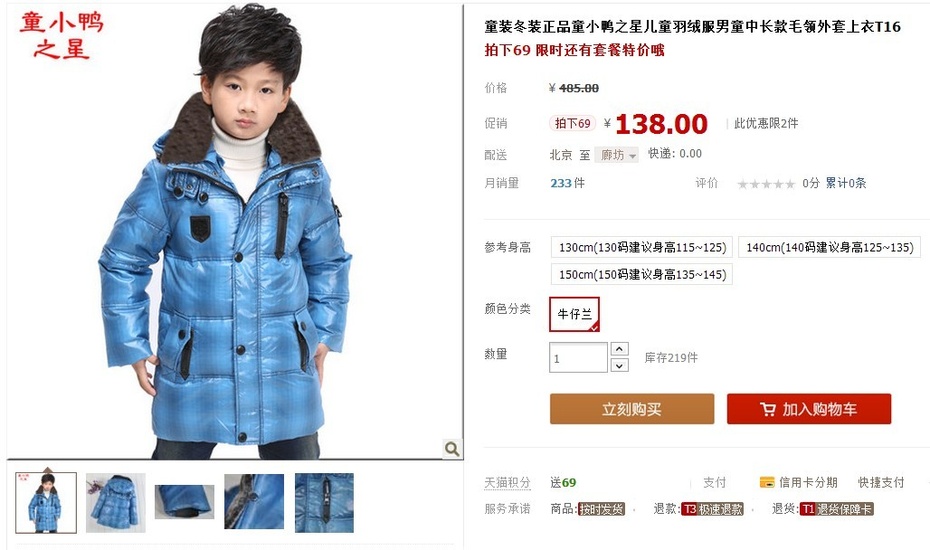
Task: Select size 130cm option
Action: tap(642, 247)
